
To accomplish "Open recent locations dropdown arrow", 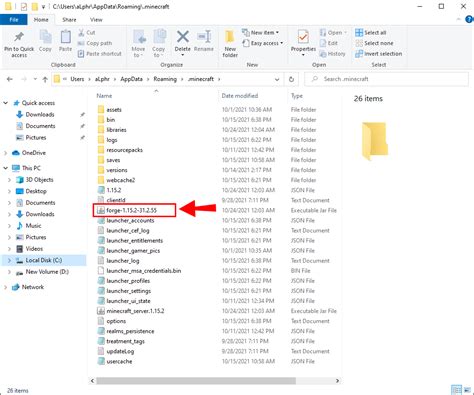I will [x=35, y=79].
